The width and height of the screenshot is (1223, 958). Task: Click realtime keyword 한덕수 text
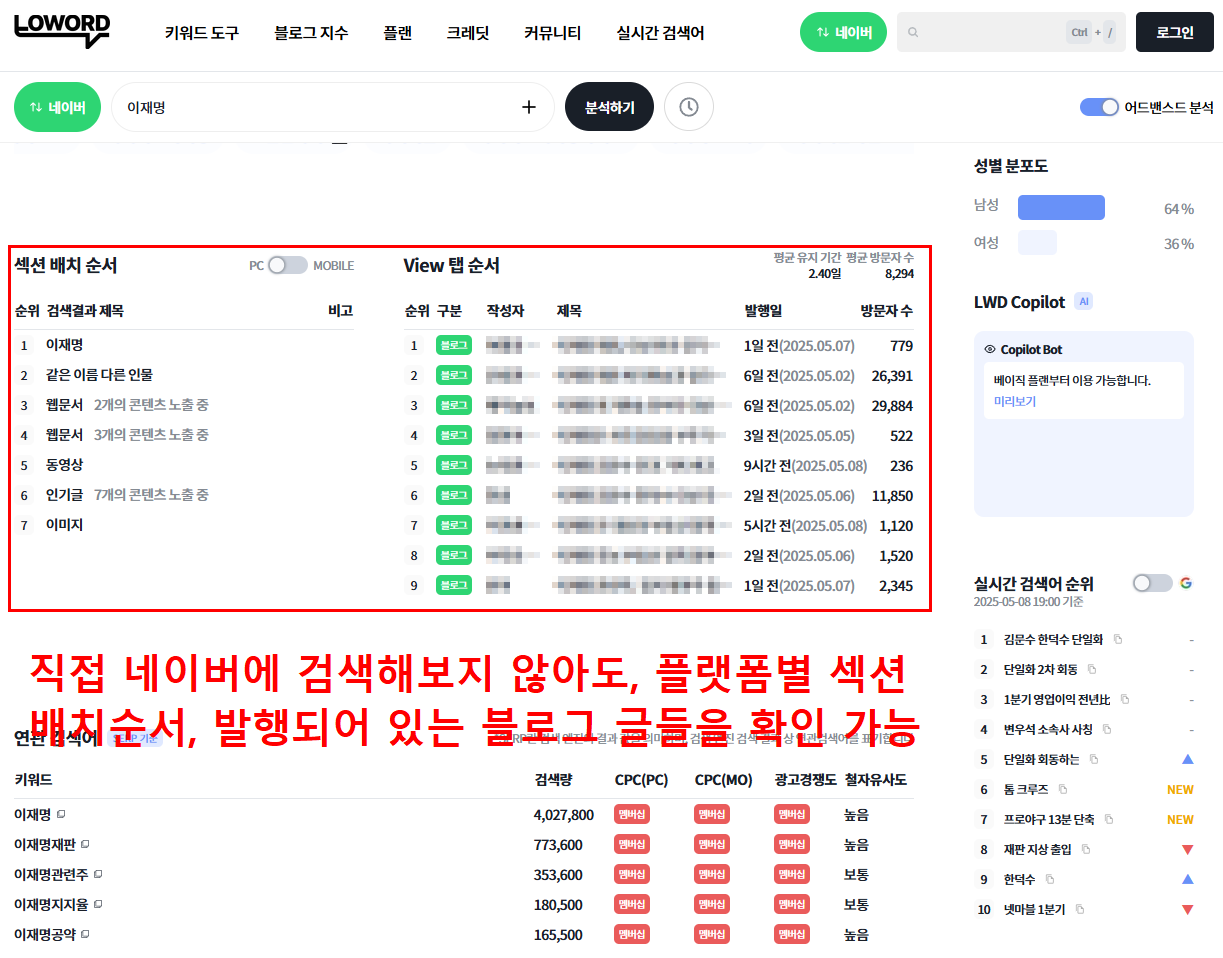tap(1019, 880)
